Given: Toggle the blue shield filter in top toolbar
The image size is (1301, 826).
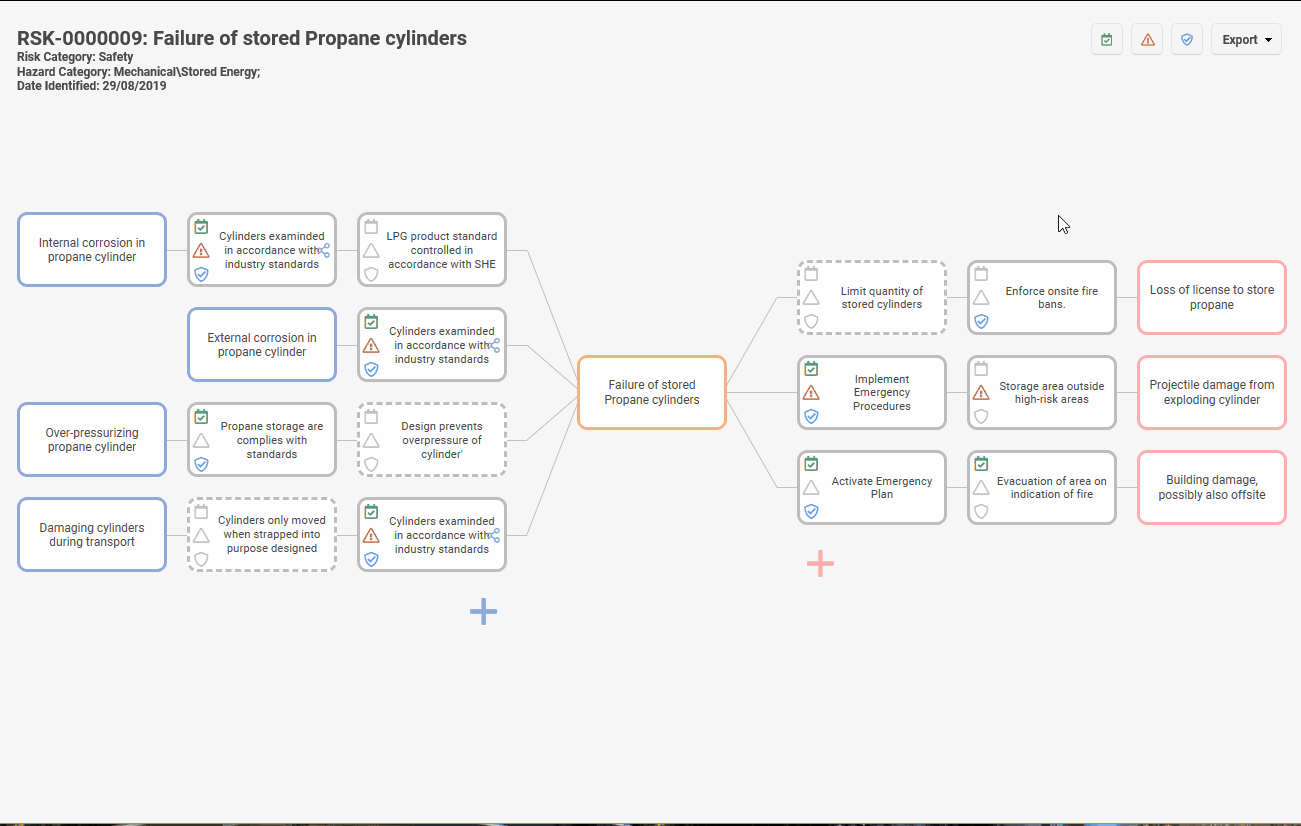Looking at the screenshot, I should [x=1187, y=40].
